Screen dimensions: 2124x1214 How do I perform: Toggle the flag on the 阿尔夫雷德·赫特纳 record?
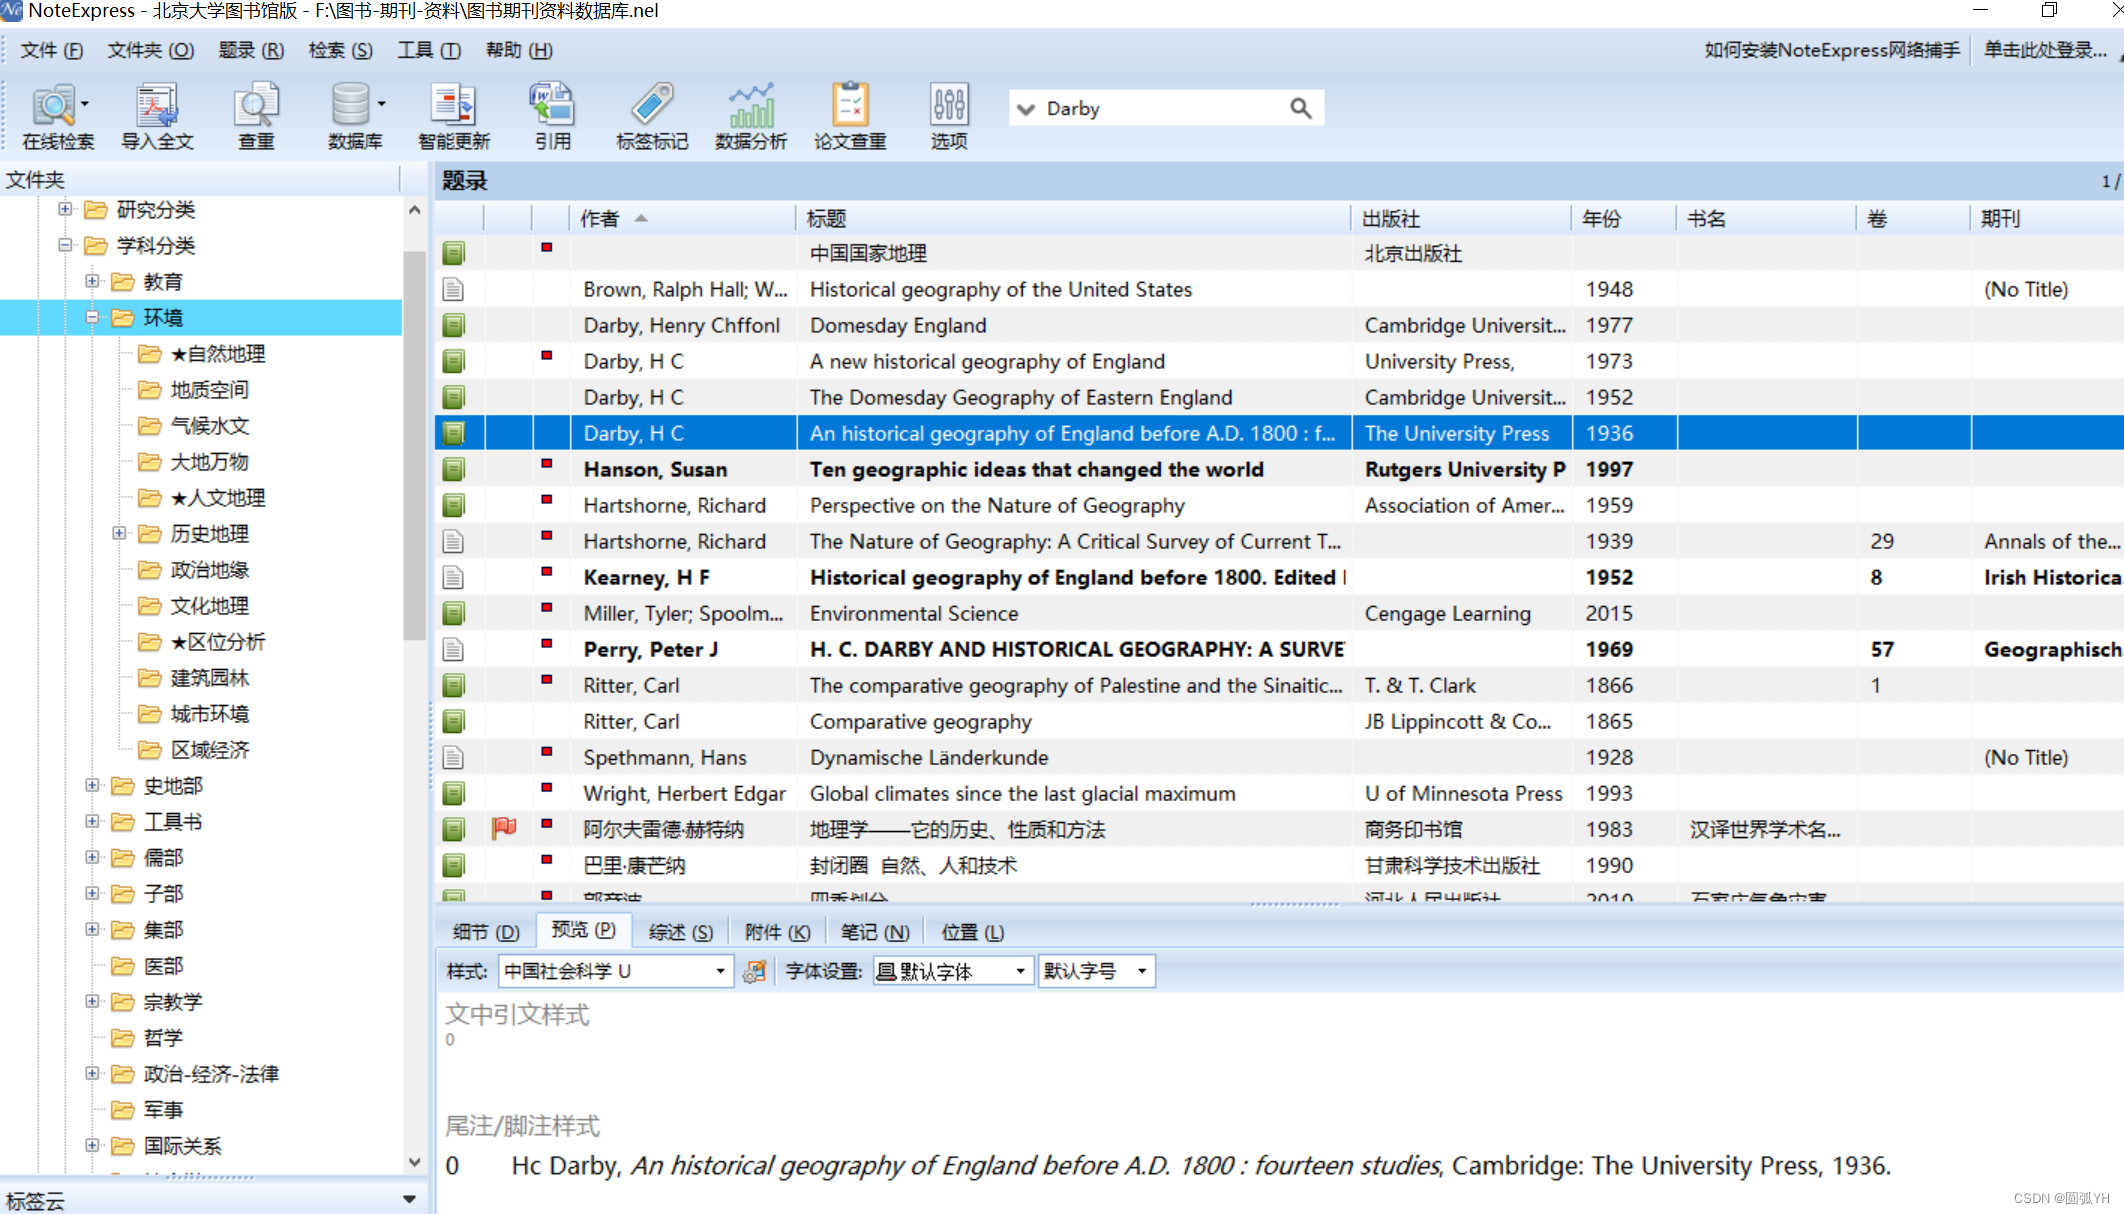pyautogui.click(x=504, y=828)
